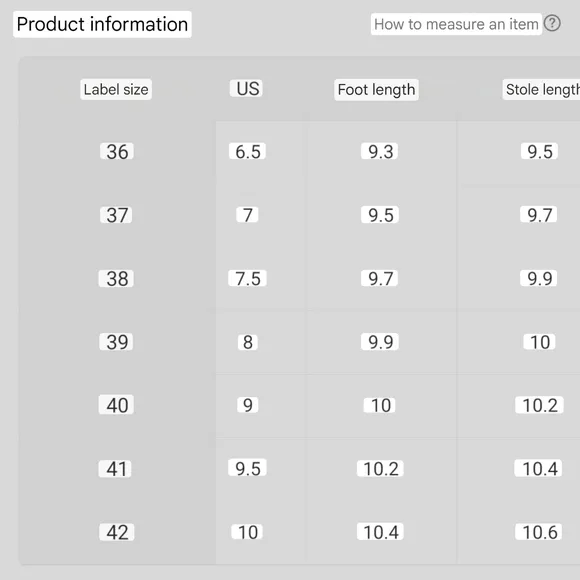The height and width of the screenshot is (580, 580).
Task: Select label size 37 cell
Action: coord(116,215)
